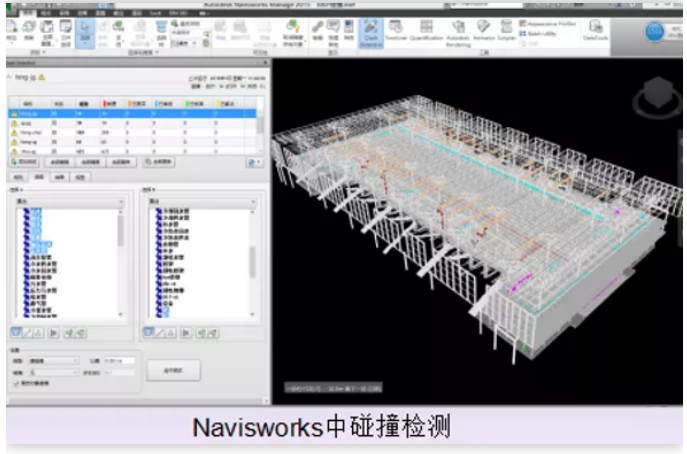This screenshot has height=454, width=687.
Task: Expand the Select & Search ribbon panel
Action: [143, 53]
